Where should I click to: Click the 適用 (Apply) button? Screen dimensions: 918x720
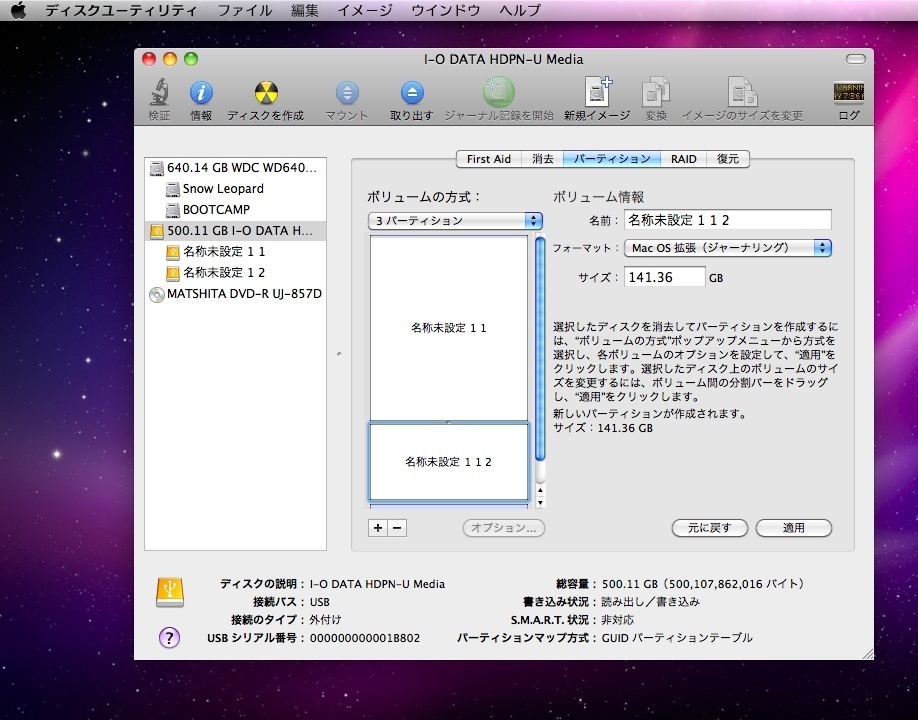793,528
